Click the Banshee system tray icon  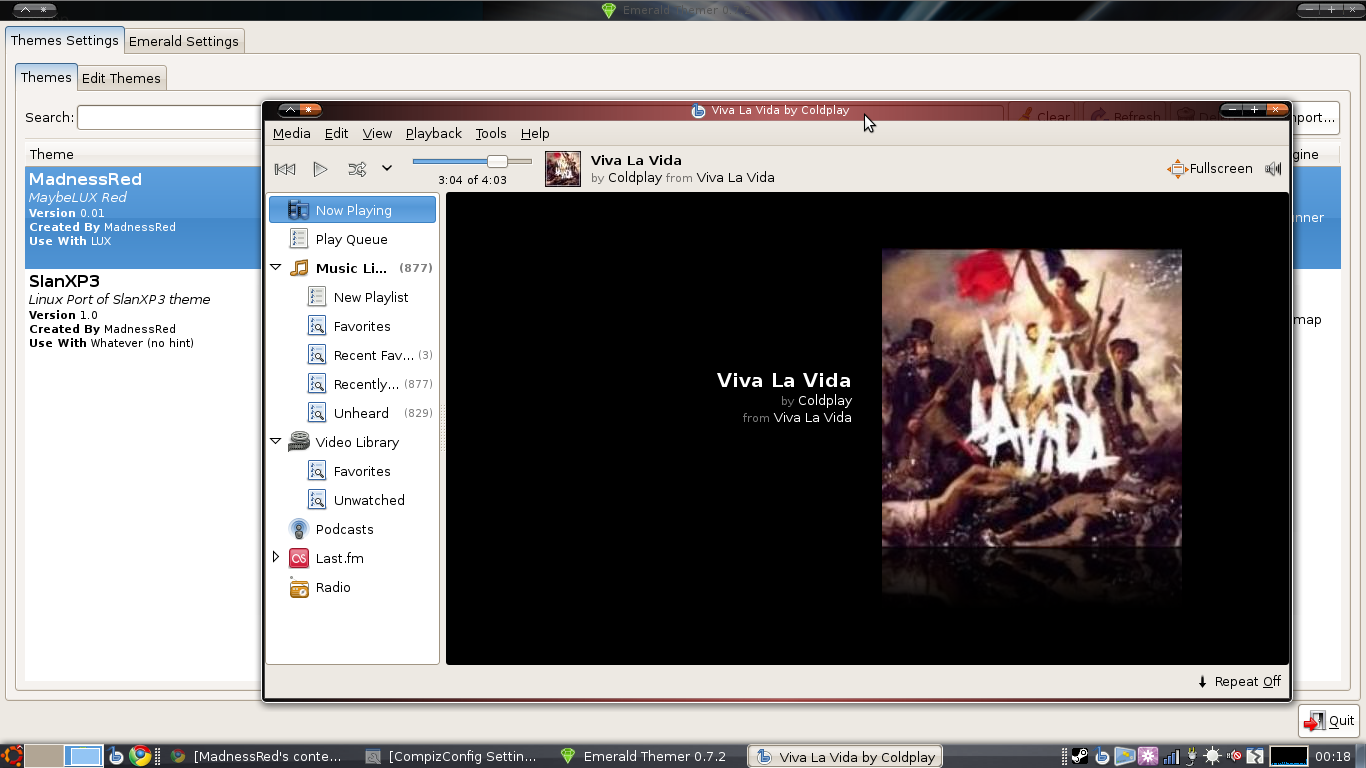[x=1102, y=756]
